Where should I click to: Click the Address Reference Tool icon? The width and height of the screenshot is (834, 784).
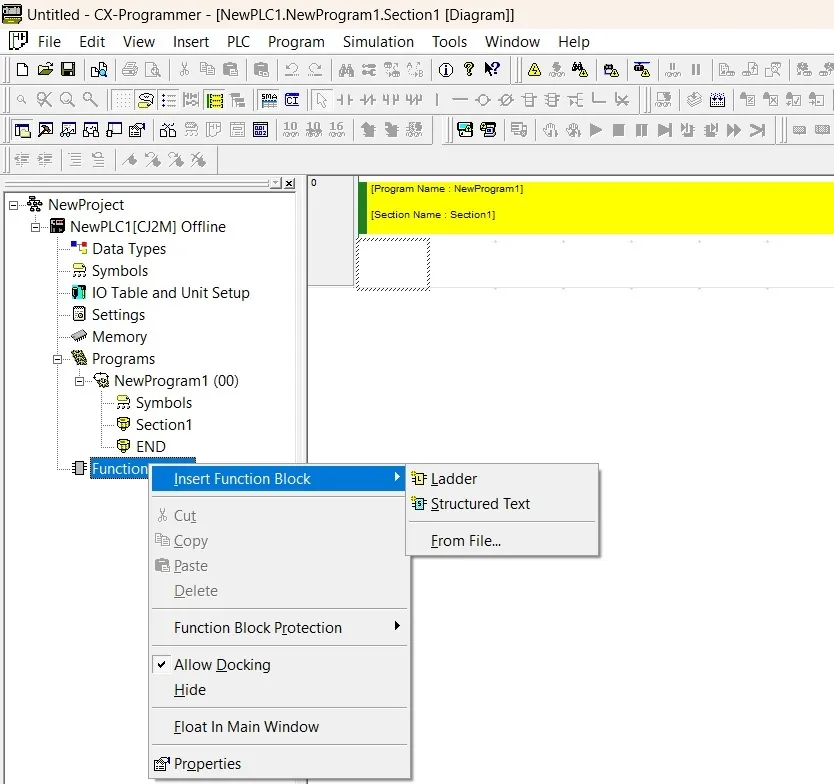pyautogui.click(x=91, y=130)
